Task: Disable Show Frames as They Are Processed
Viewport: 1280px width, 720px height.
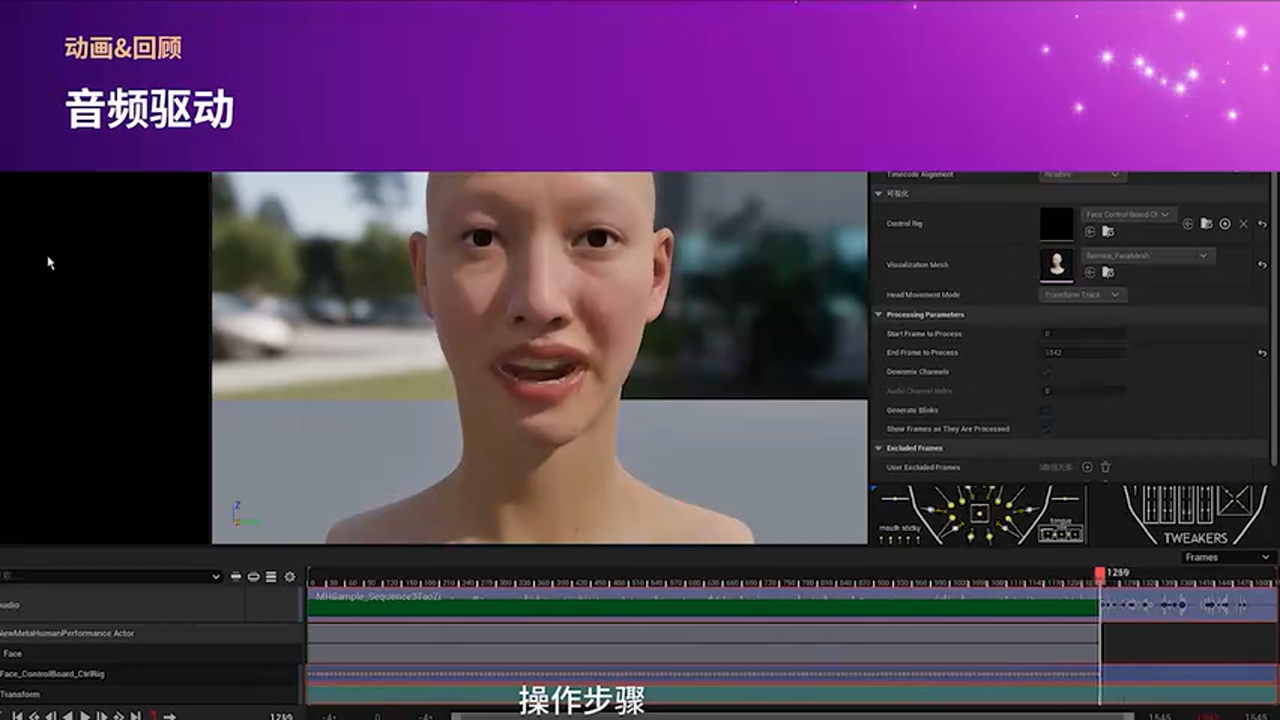Action: pos(1046,429)
